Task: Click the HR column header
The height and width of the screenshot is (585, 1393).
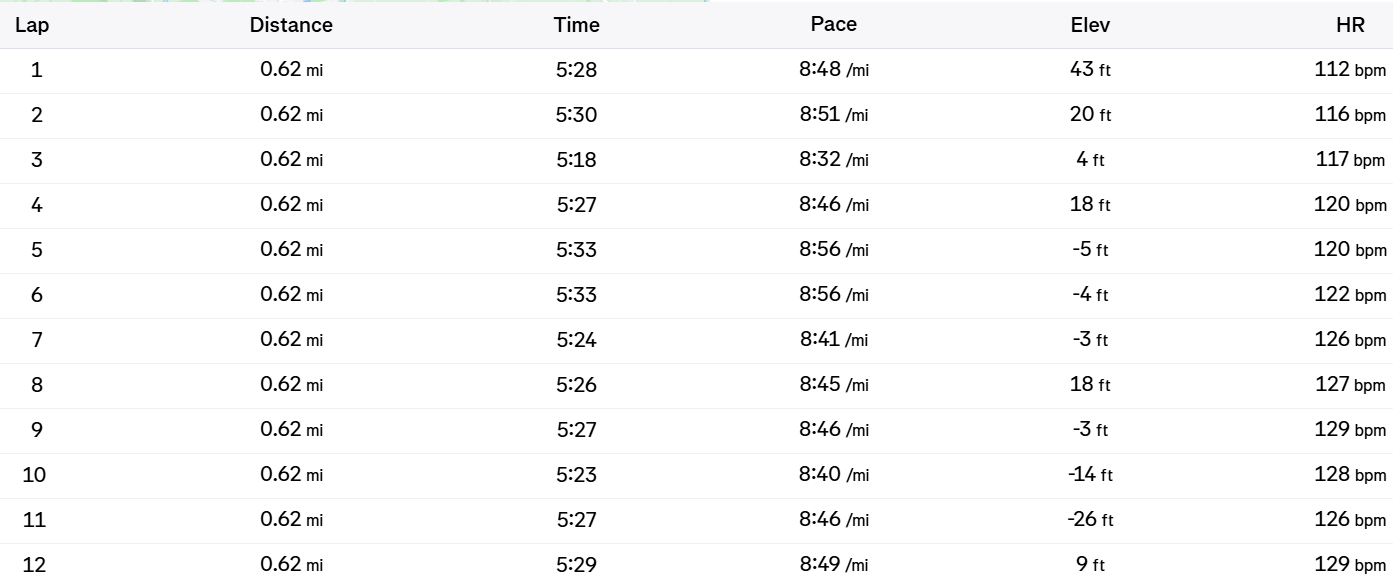Action: point(1350,25)
